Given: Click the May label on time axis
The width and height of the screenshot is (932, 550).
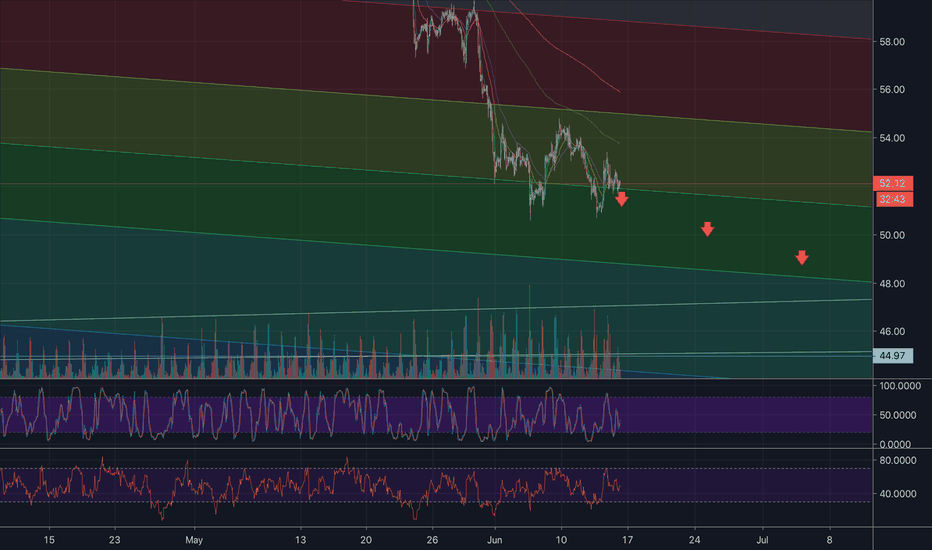Looking at the screenshot, I should (194, 540).
